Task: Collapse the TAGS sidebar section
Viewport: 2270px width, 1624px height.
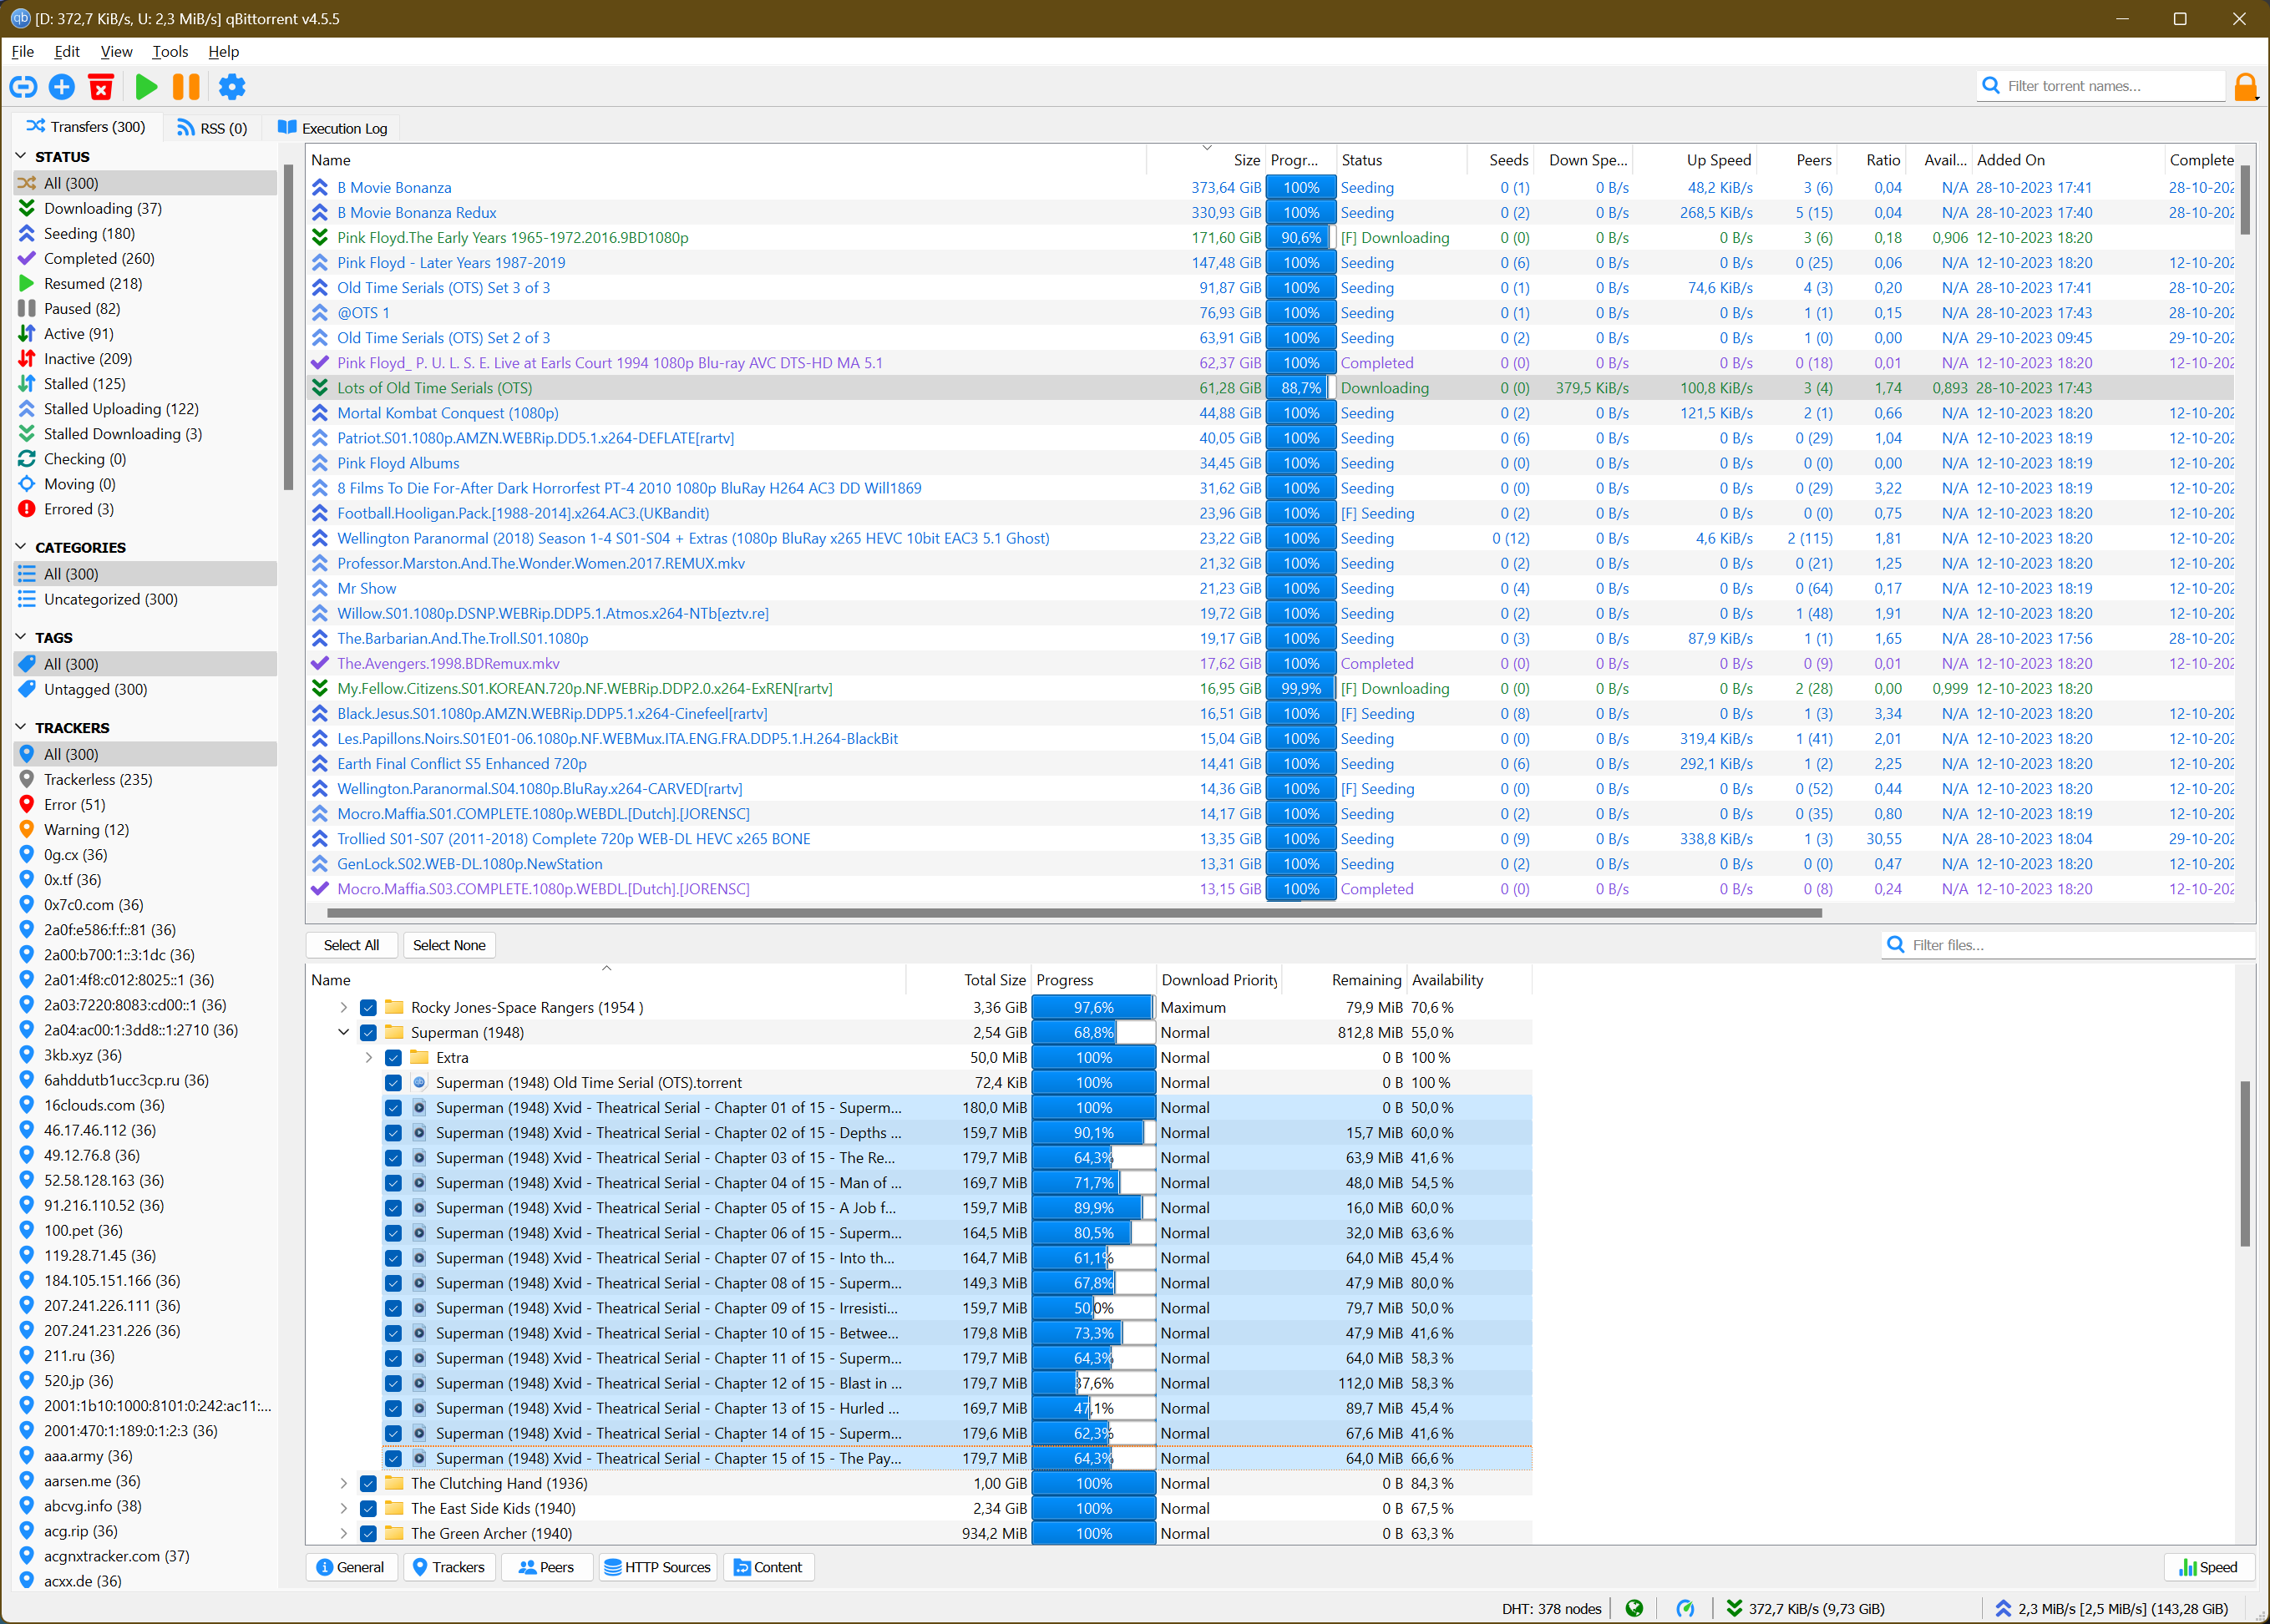Action: [21, 637]
